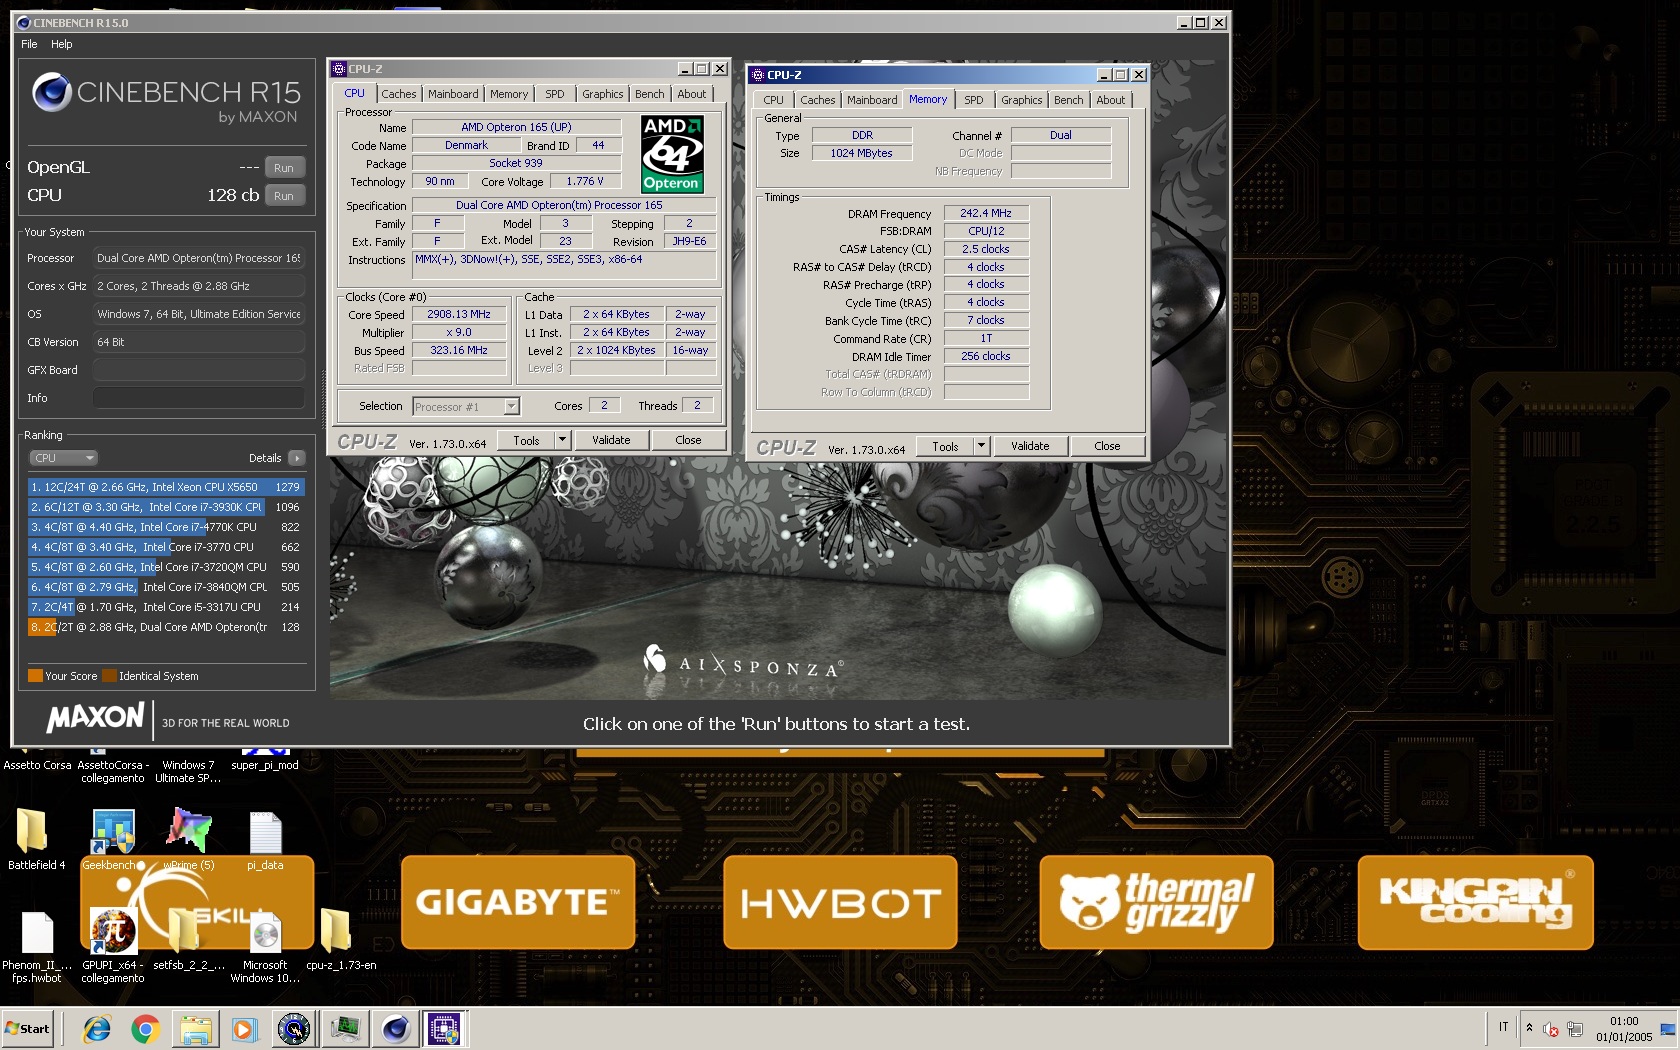The image size is (1680, 1050).
Task: Click the network connection tray icon
Action: point(1575,1029)
